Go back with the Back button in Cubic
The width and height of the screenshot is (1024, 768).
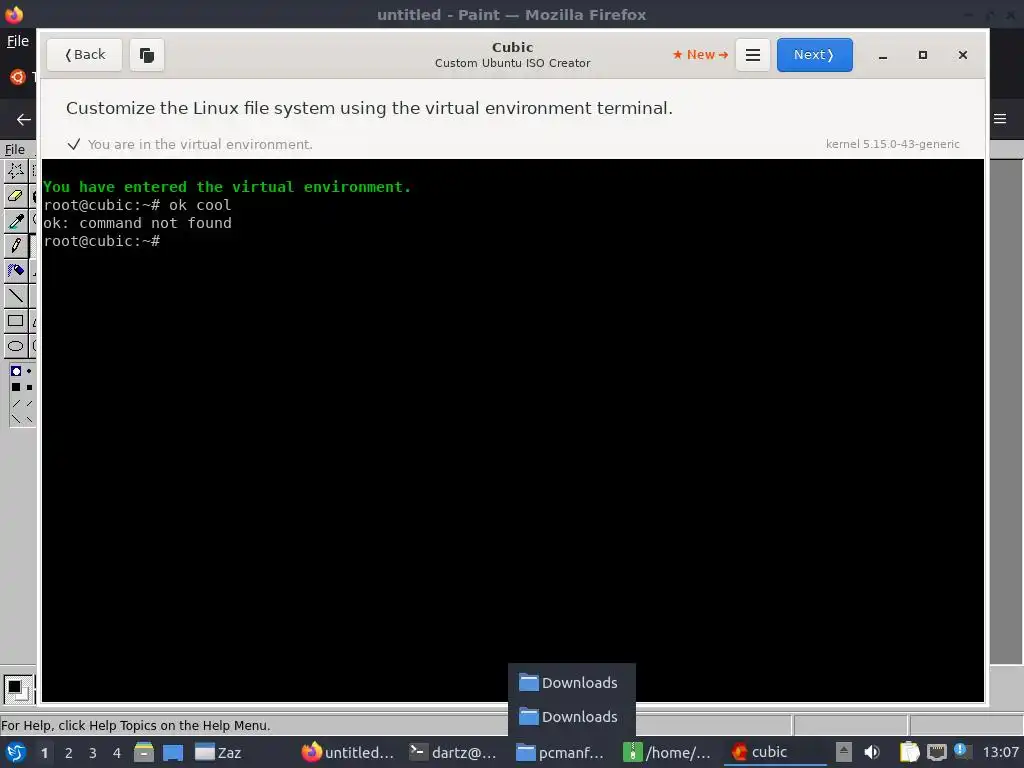[x=84, y=55]
